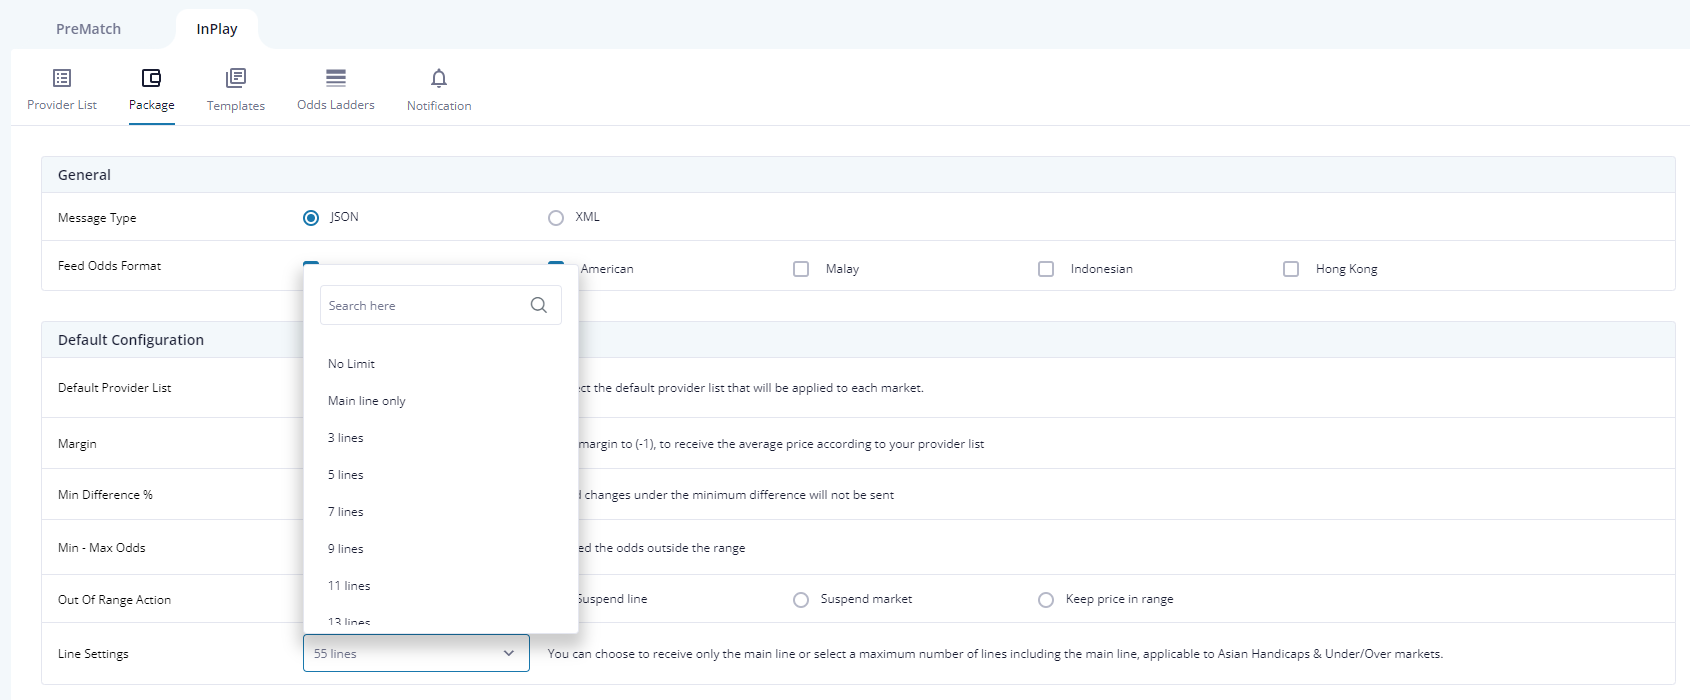This screenshot has height=700, width=1690.
Task: Tick the Hong Kong odds format
Action: coord(1291,269)
